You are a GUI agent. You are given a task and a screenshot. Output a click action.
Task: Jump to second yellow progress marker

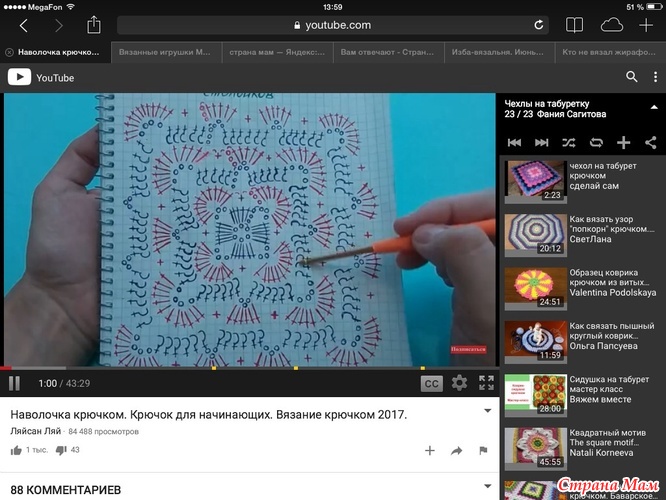tap(296, 368)
